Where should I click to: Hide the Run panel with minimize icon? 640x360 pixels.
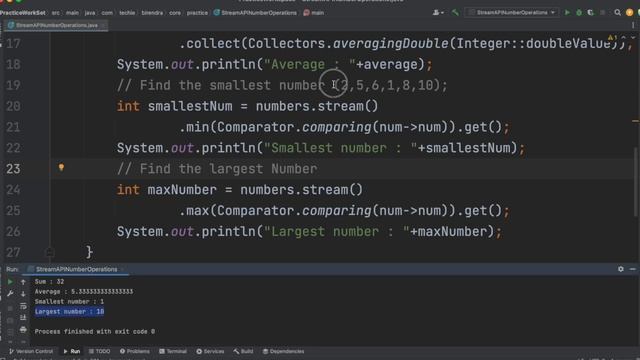632,269
